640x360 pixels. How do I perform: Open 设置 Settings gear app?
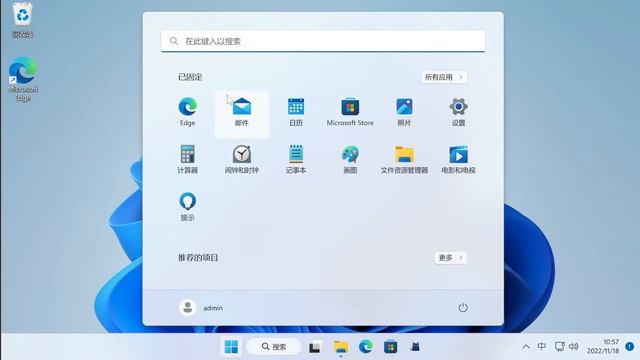coord(458,112)
